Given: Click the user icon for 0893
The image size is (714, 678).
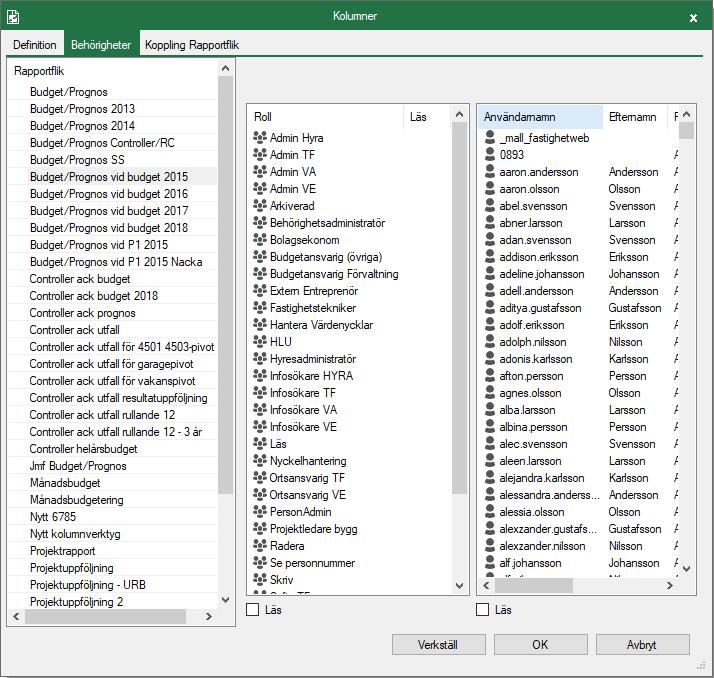Looking at the screenshot, I should coord(490,154).
